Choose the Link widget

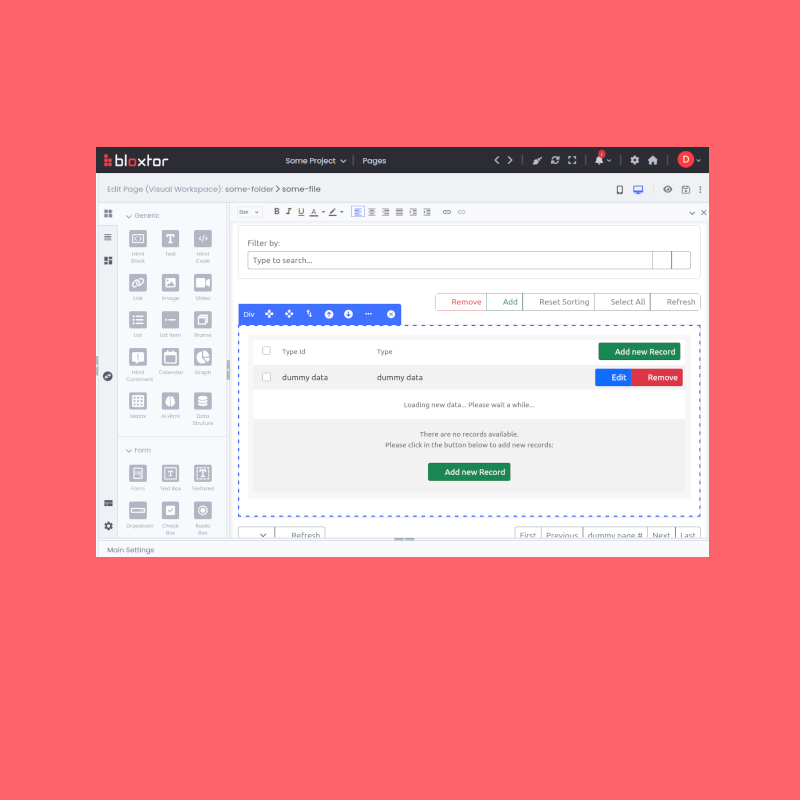138,287
